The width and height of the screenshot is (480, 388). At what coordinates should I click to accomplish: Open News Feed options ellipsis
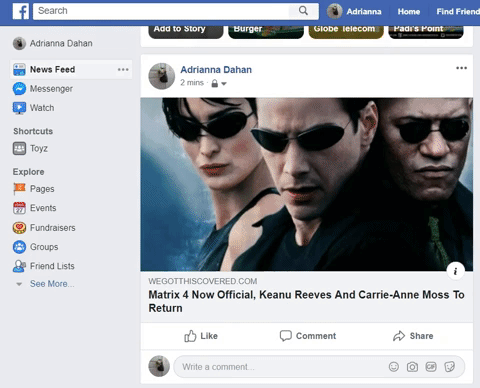coord(123,70)
